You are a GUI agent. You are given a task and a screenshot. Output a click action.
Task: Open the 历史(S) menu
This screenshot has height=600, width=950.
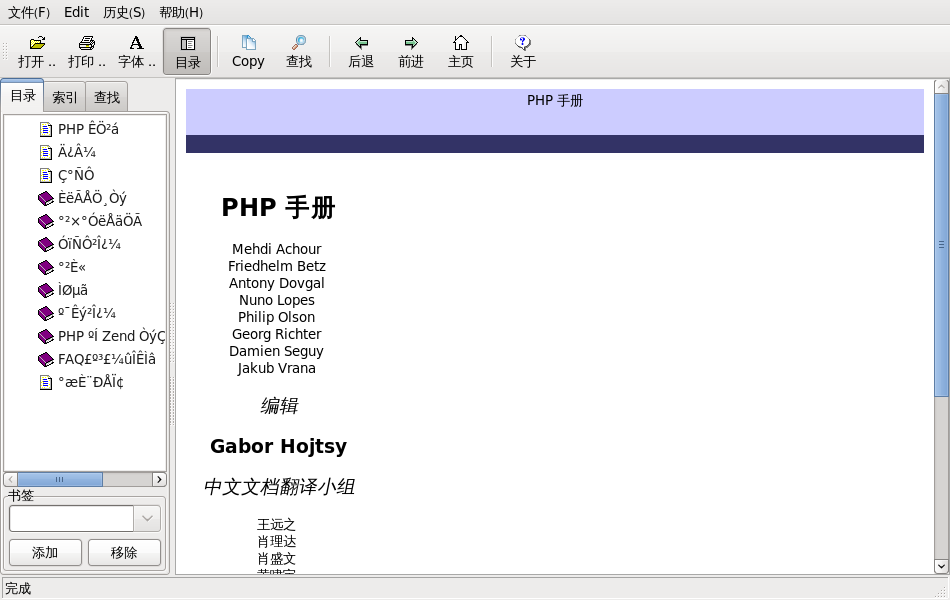coord(124,12)
